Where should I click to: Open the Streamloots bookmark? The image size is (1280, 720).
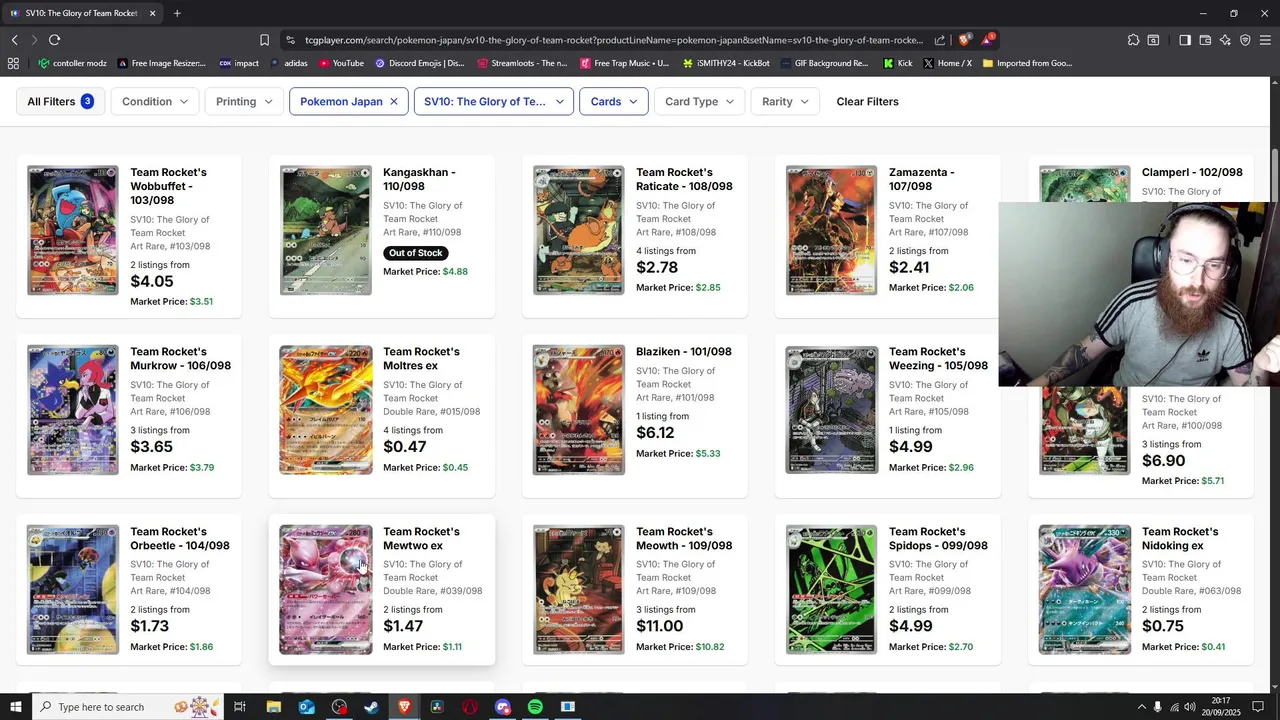[x=522, y=63]
